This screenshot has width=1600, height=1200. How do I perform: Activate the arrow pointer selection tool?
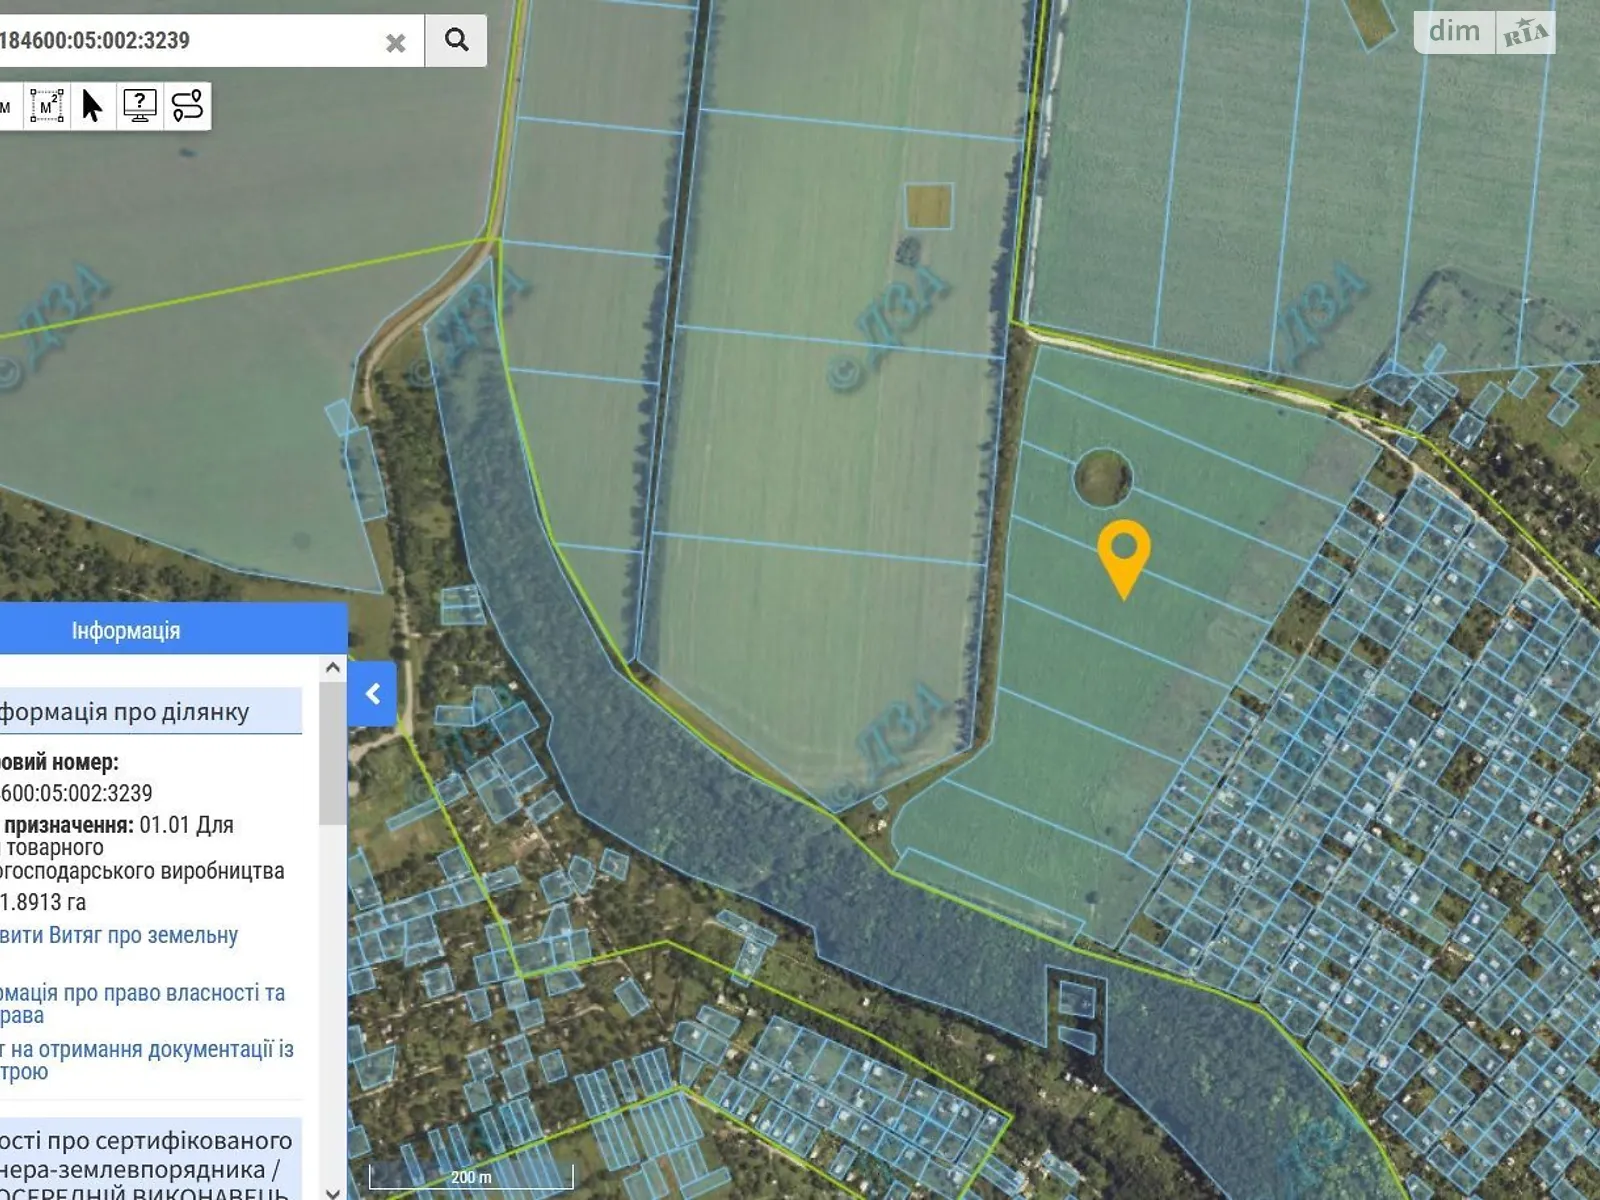pos(92,106)
